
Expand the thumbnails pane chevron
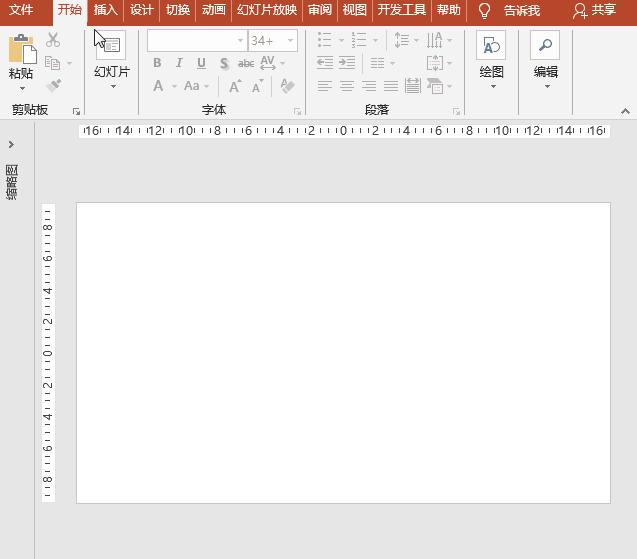click(x=11, y=145)
